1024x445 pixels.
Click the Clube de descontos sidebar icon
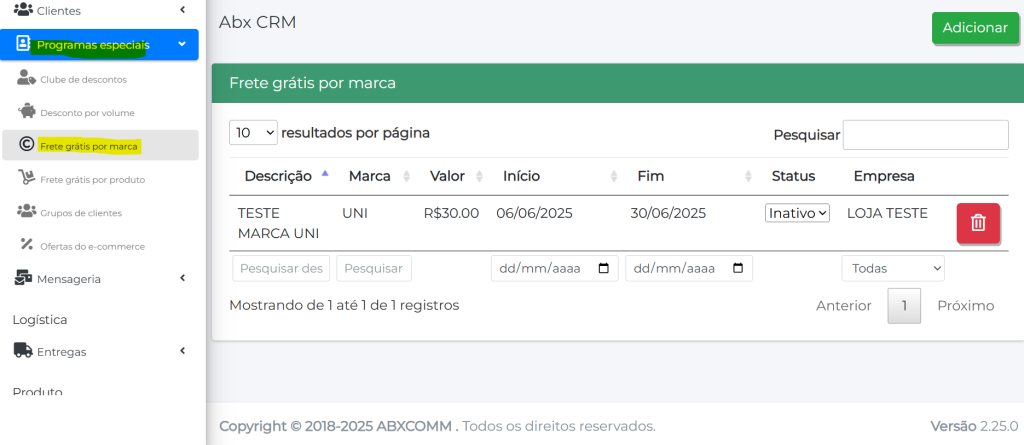click(27, 78)
